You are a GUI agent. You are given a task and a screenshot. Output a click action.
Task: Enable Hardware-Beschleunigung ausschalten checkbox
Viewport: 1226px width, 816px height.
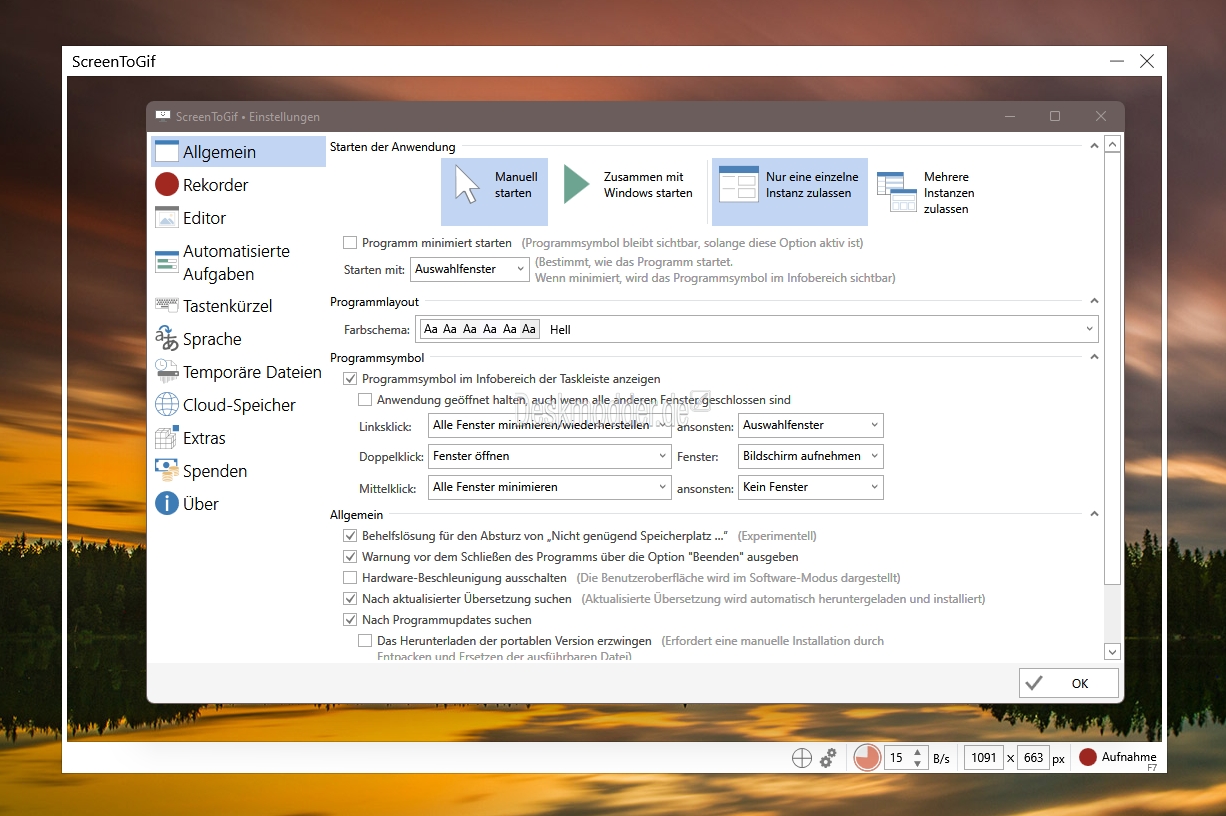coord(350,578)
